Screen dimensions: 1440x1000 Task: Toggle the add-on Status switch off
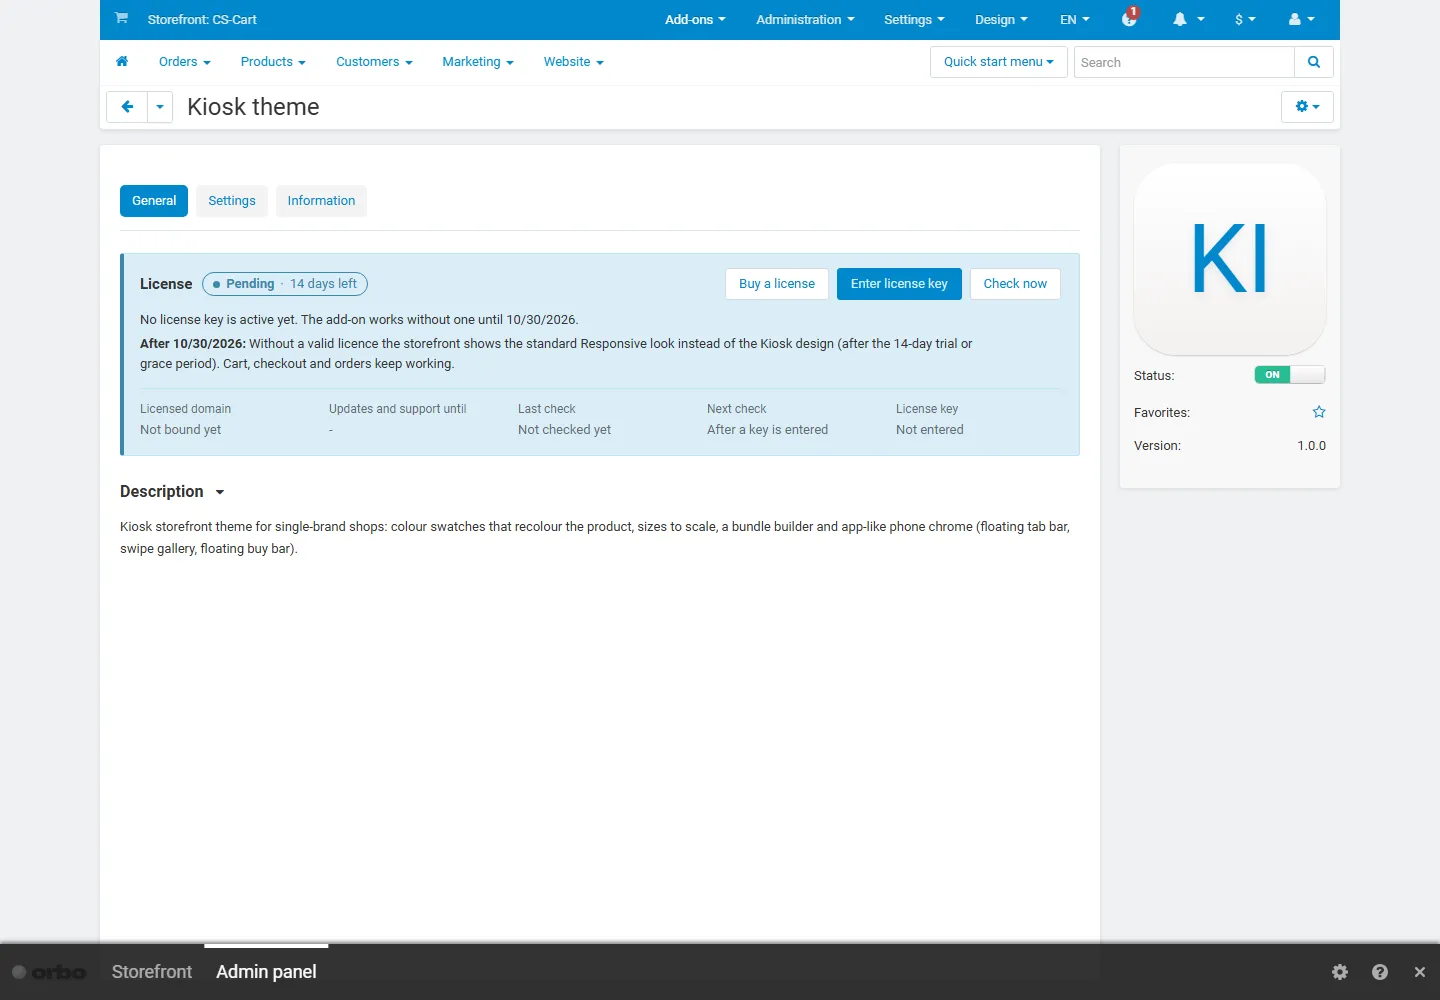[x=1290, y=375]
